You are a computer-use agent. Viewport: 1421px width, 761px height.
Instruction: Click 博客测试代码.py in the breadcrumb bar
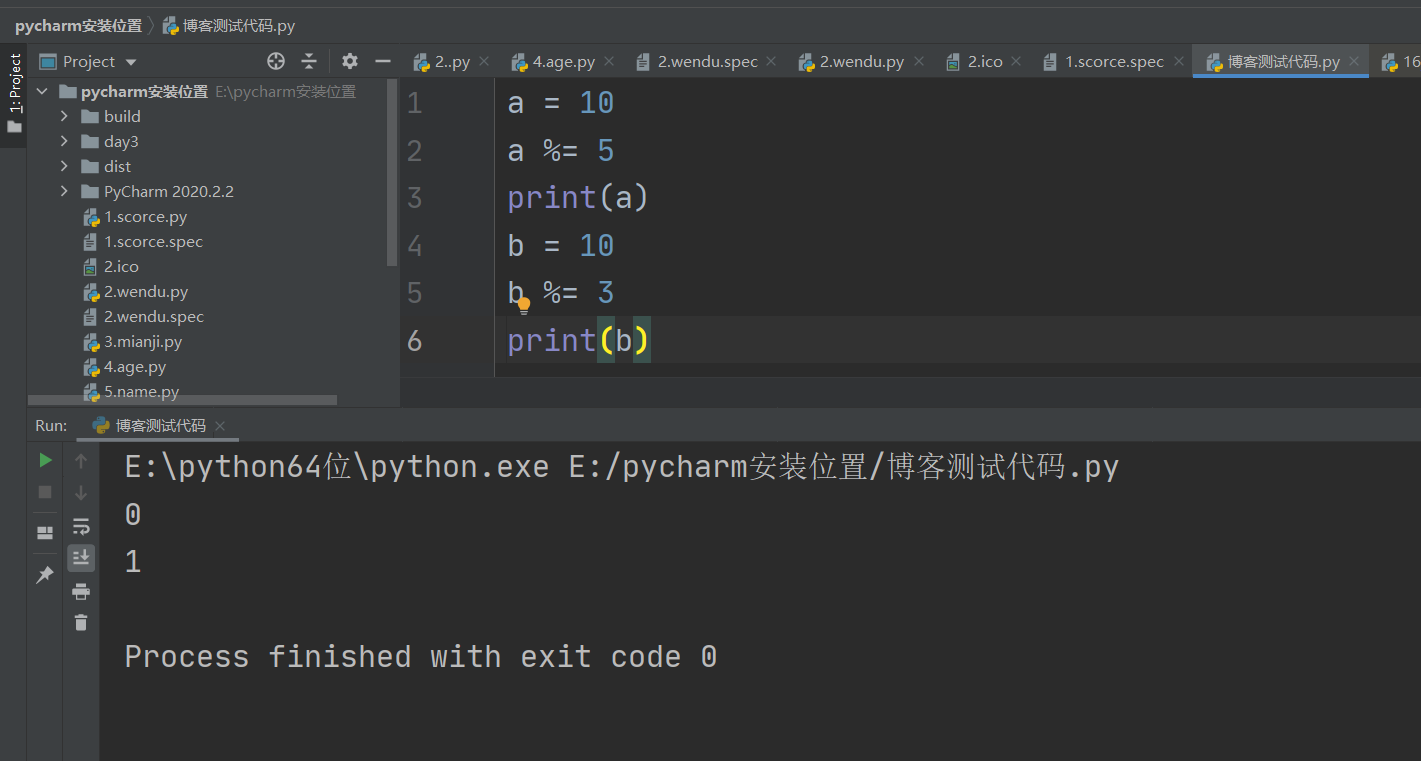pos(229,26)
